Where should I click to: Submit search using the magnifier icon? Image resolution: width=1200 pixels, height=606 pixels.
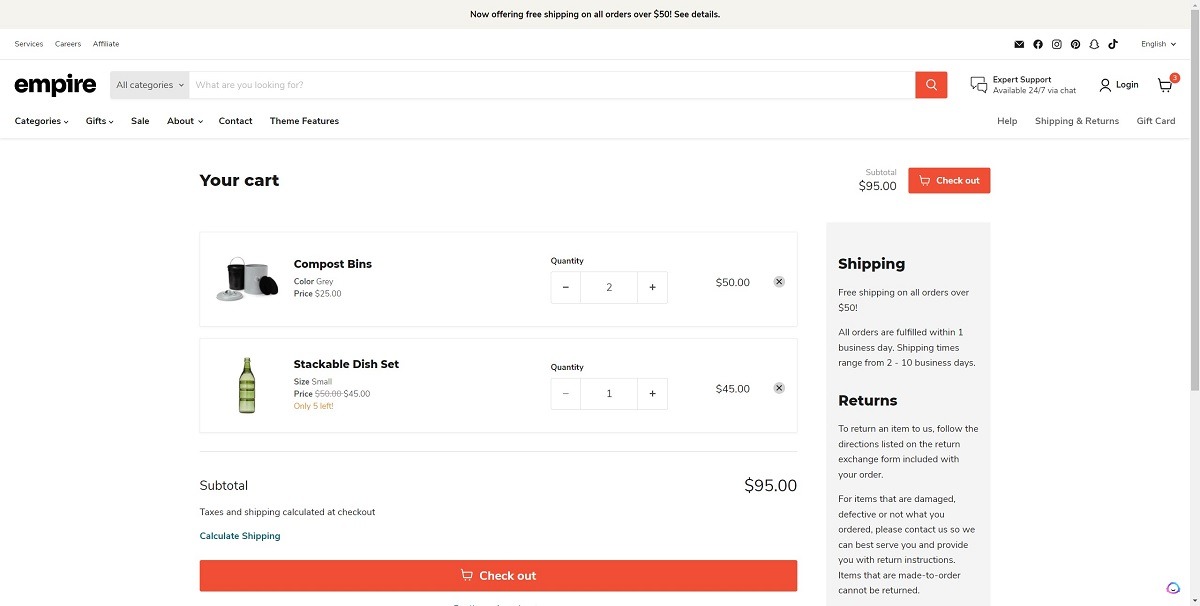[x=930, y=84]
